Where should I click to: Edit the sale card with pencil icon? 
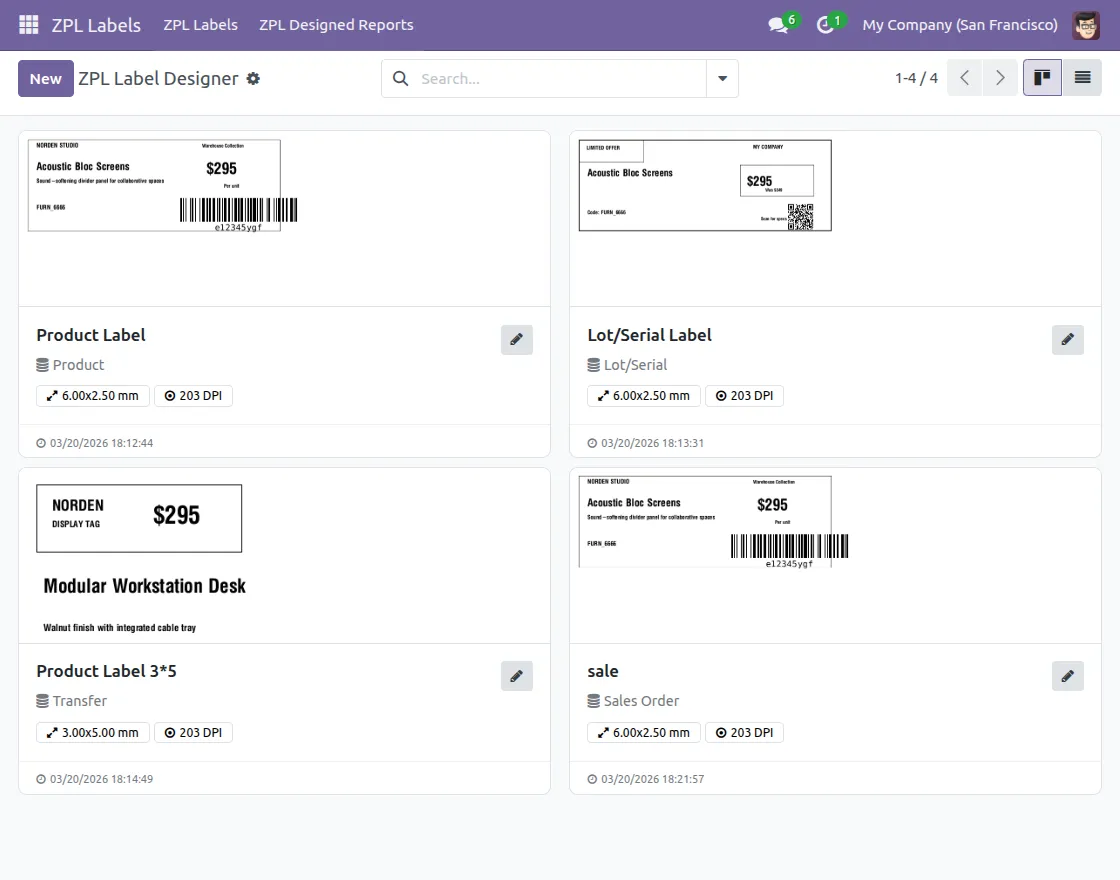(1068, 676)
